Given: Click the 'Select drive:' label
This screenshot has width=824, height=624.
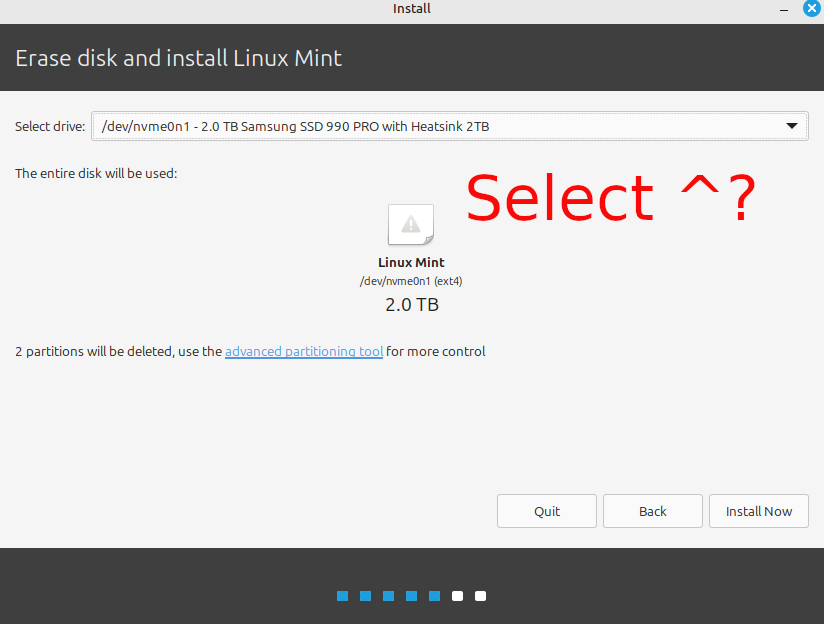Looking at the screenshot, I should tap(50, 127).
